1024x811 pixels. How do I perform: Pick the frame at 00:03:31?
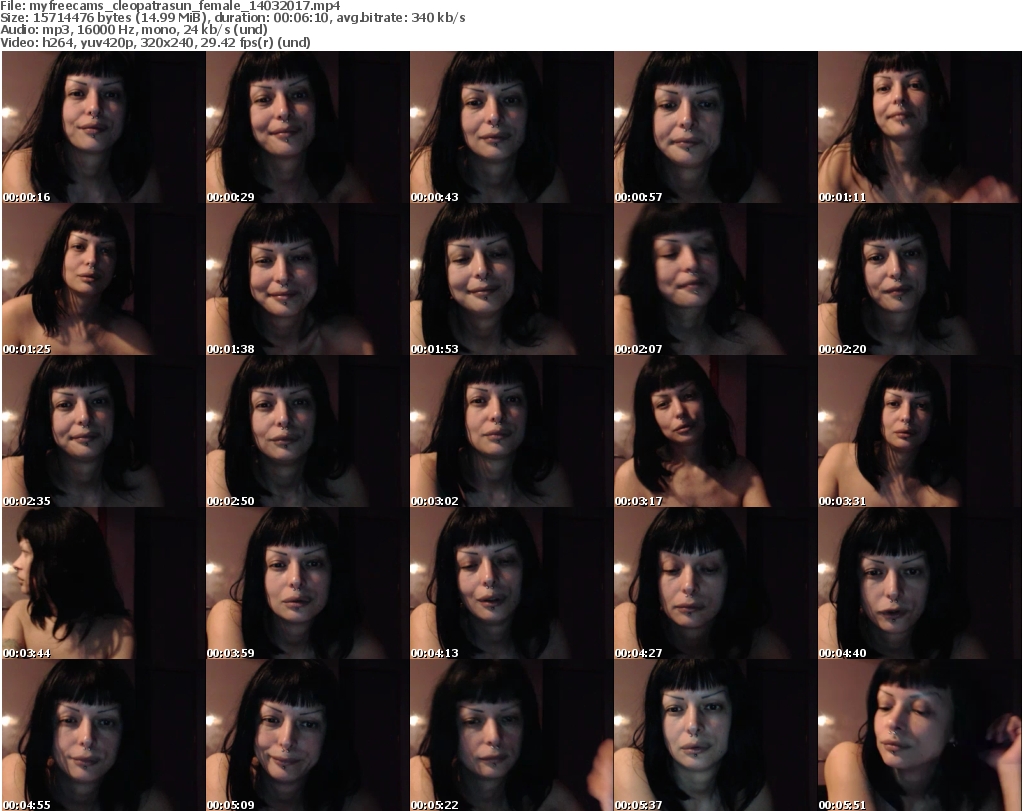[x=920, y=432]
